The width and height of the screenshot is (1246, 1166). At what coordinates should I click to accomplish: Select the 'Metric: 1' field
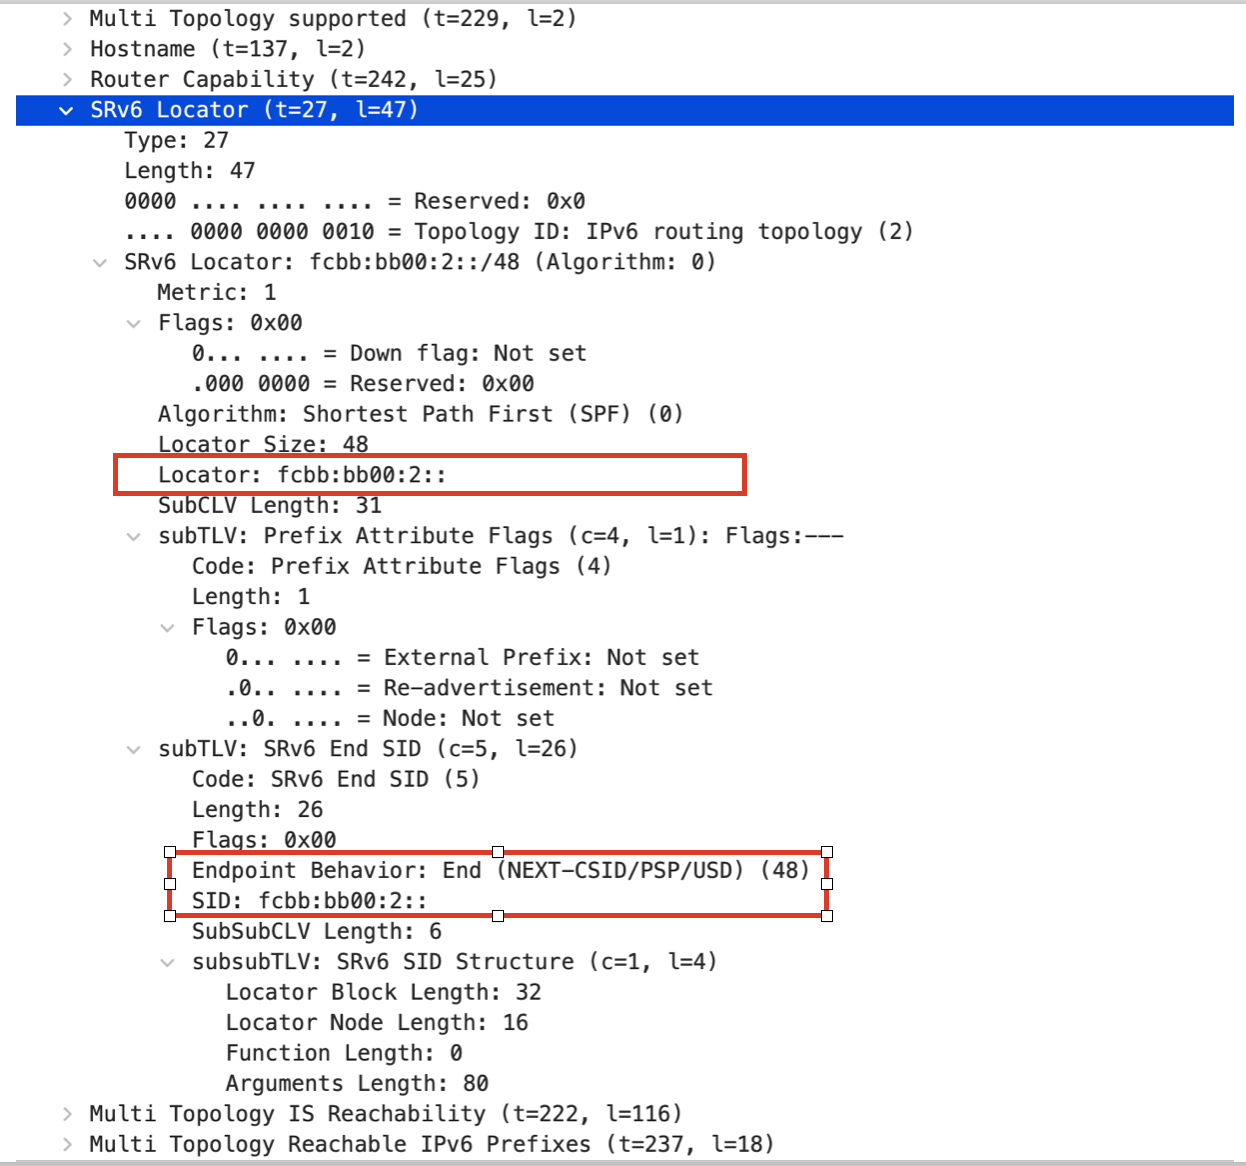pos(217,292)
